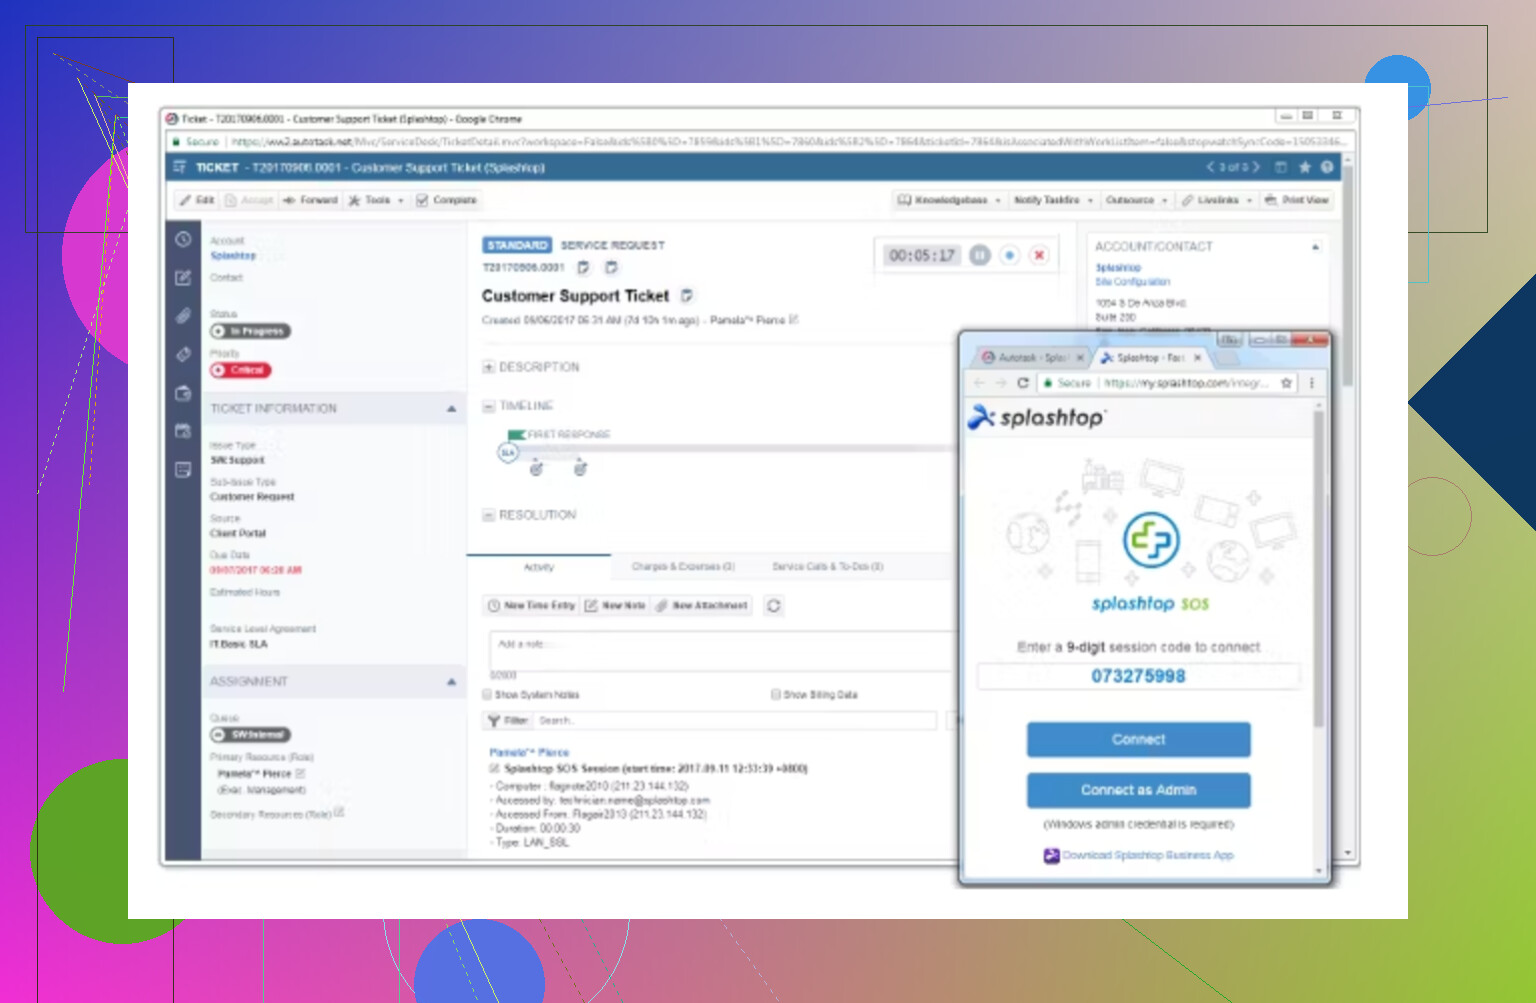Image resolution: width=1536 pixels, height=1003 pixels.
Task: Open the Site Configuration link
Action: click(1132, 282)
